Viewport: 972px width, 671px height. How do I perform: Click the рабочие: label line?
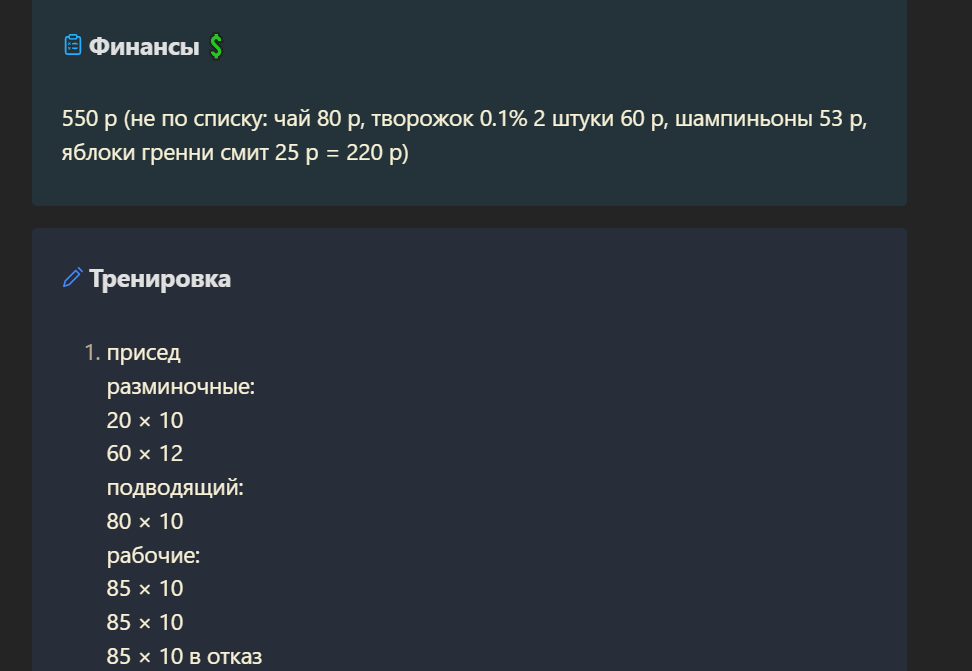pos(154,555)
